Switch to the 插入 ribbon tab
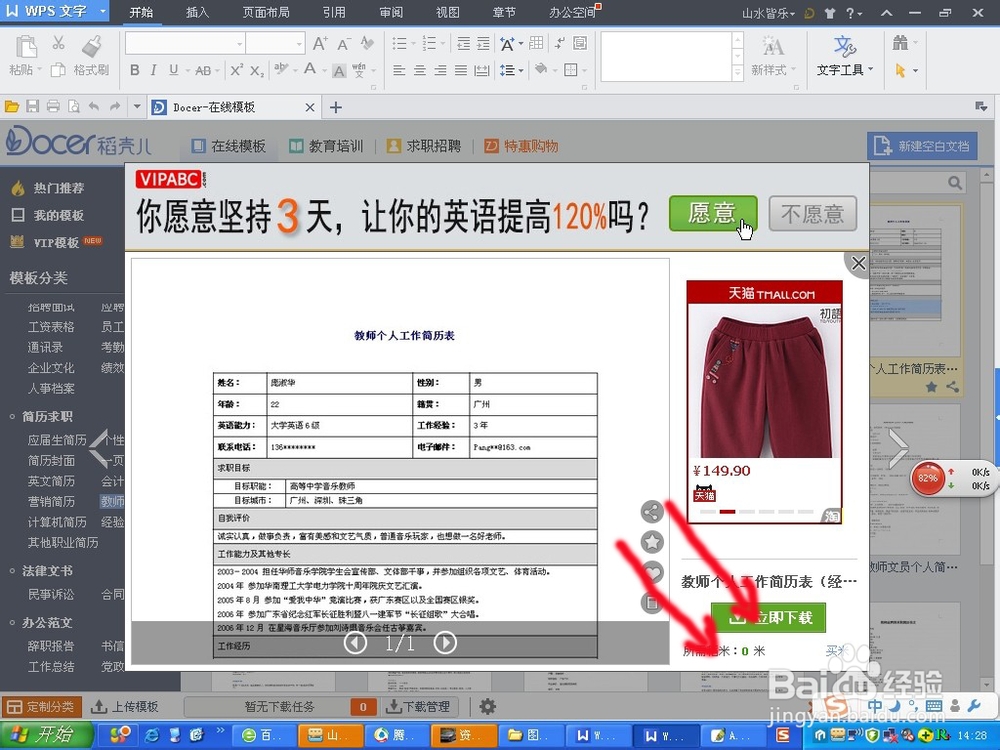Screen dimensions: 1000x750 tap(197, 12)
